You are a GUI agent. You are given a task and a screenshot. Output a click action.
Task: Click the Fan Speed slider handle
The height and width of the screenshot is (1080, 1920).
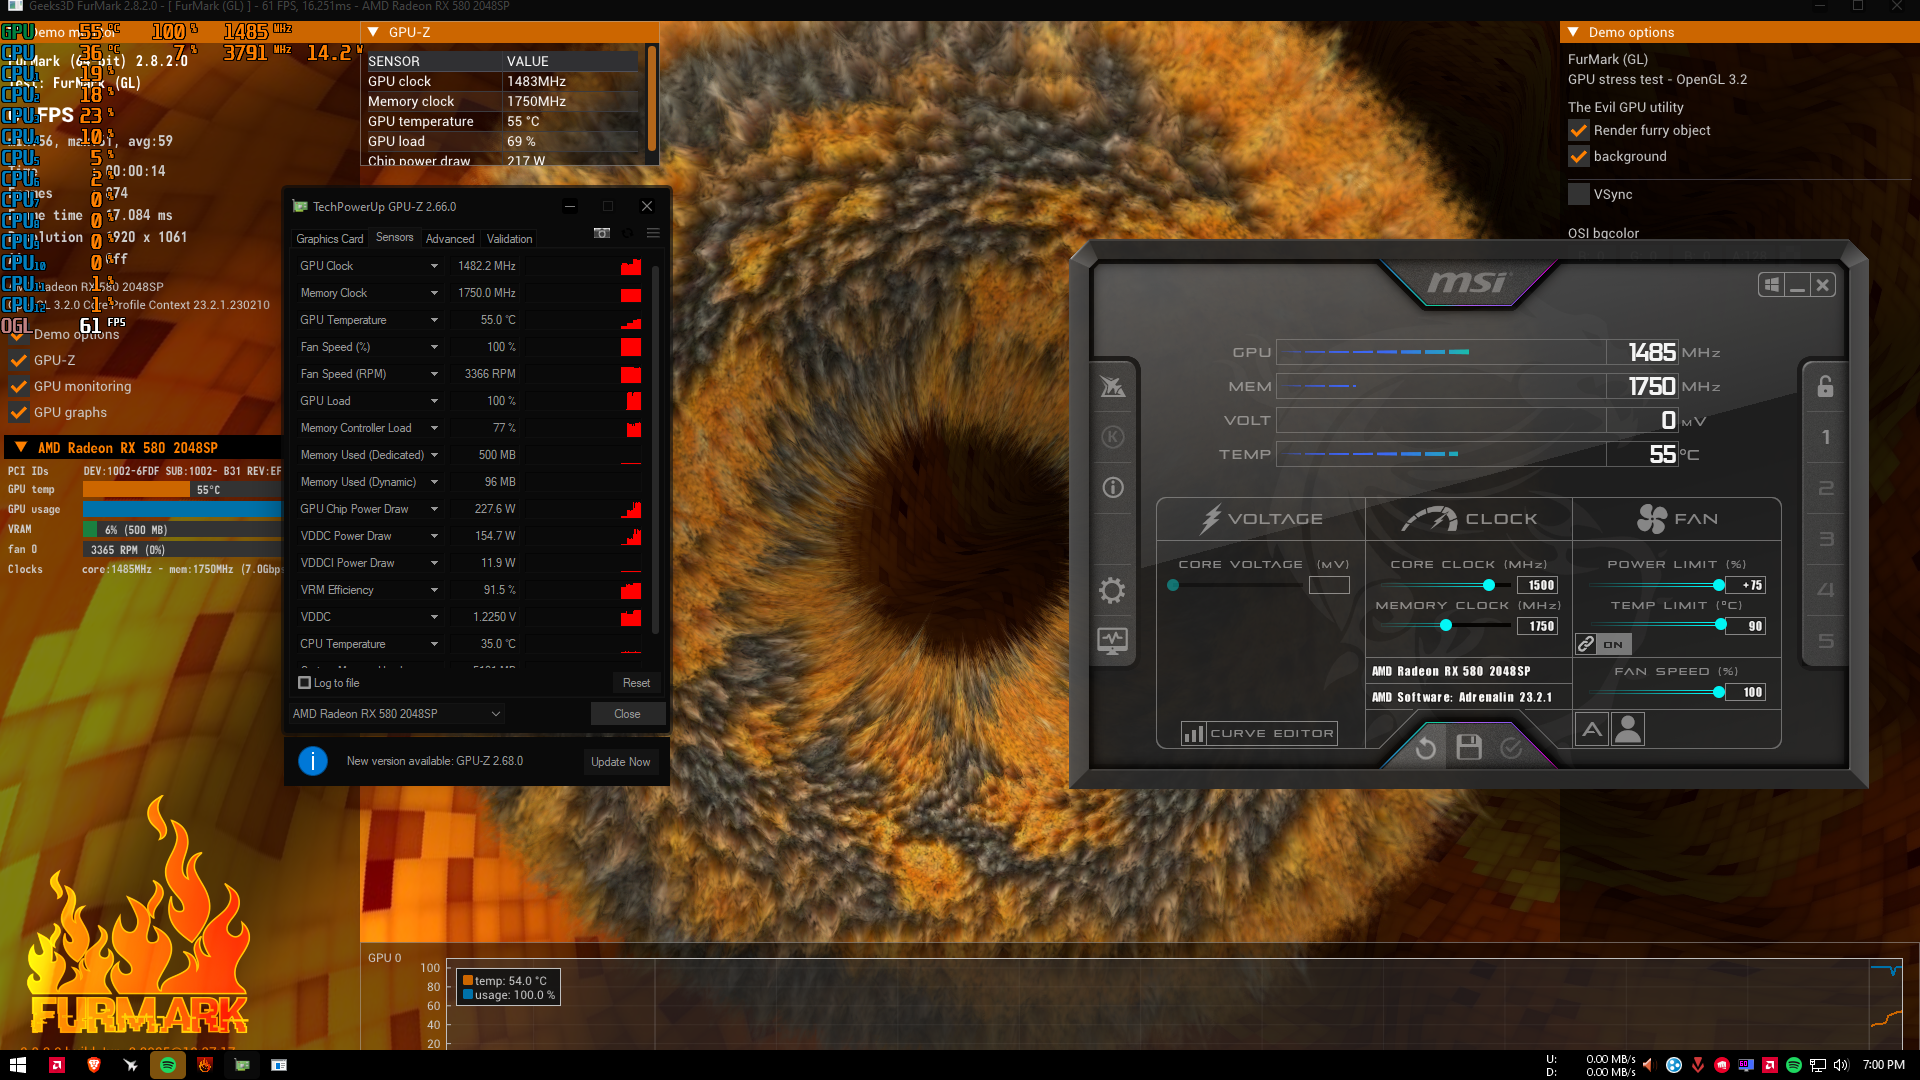[x=1719, y=692]
